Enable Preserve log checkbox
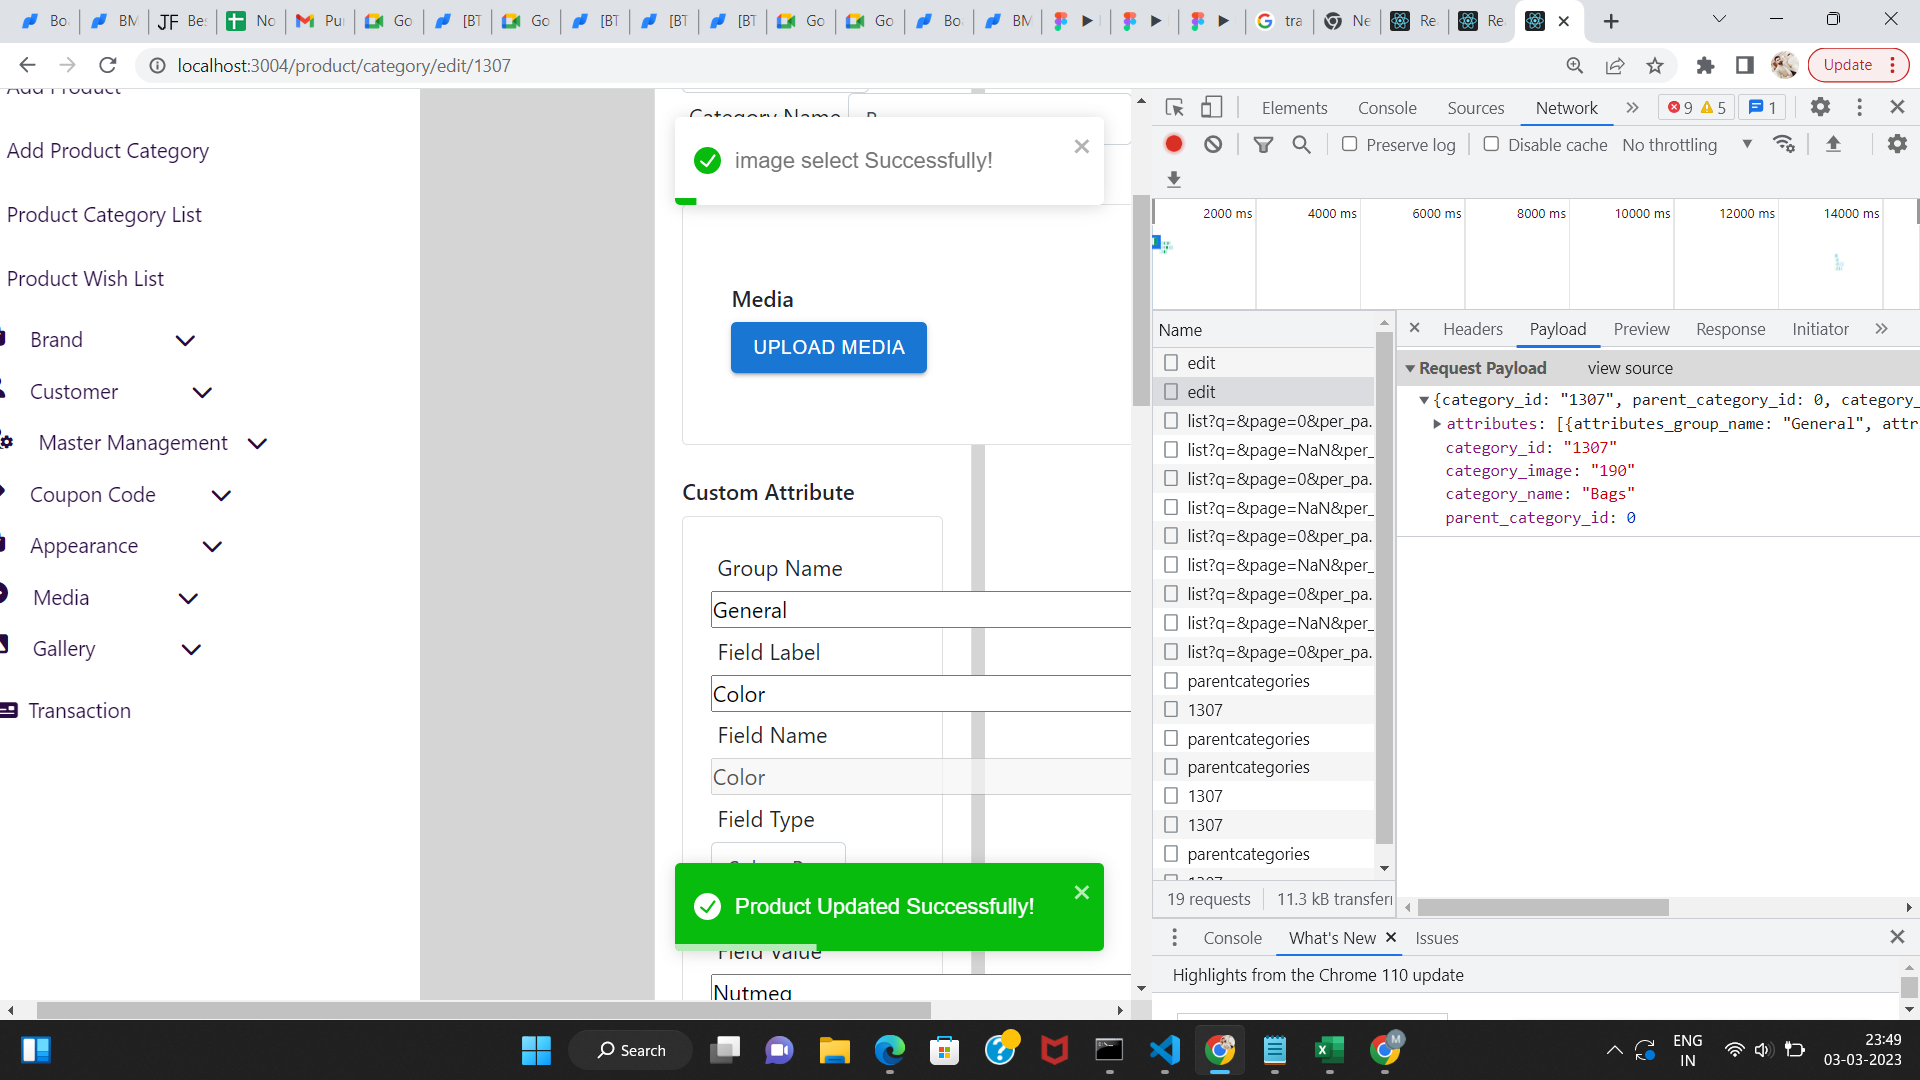 pos(1350,144)
